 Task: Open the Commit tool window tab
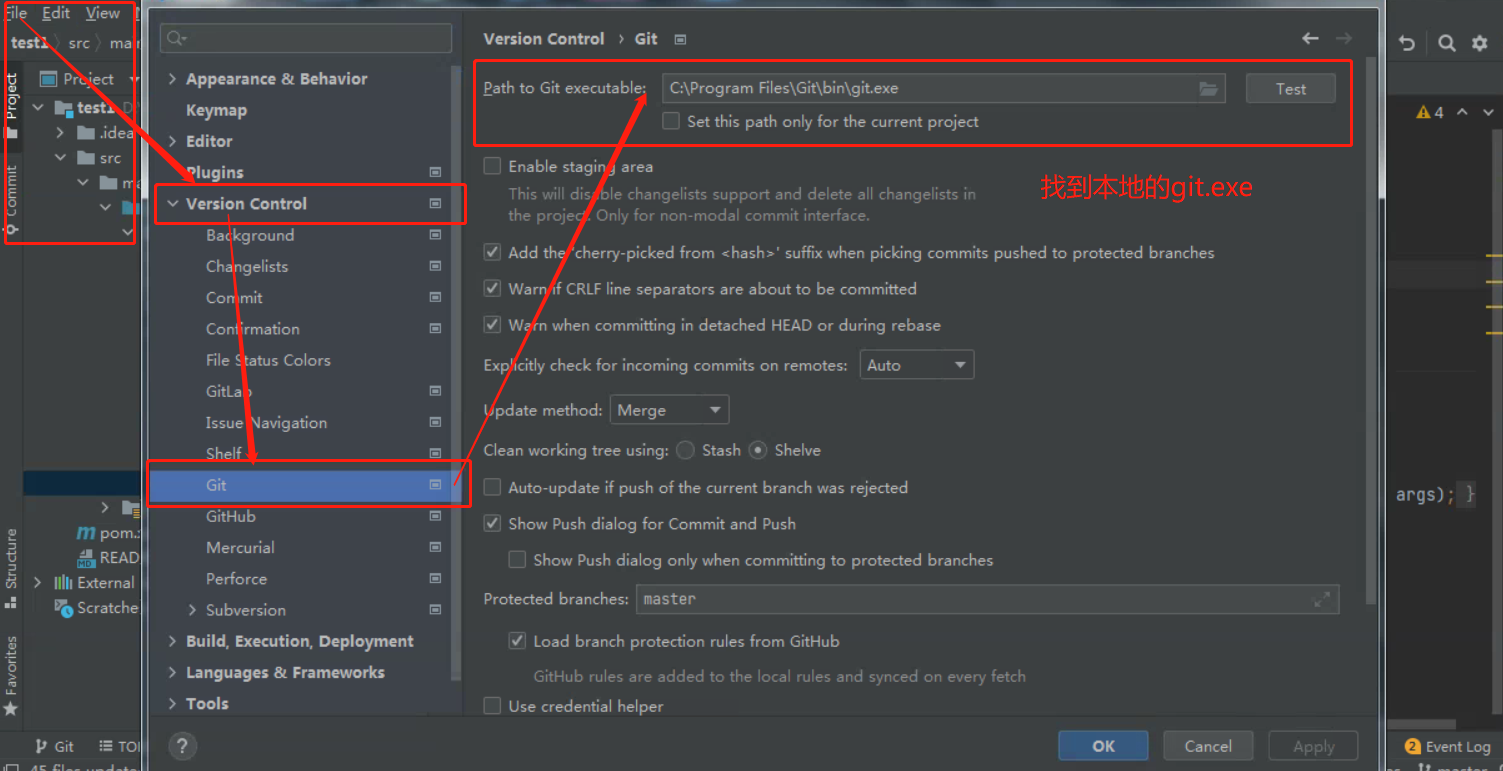11,202
